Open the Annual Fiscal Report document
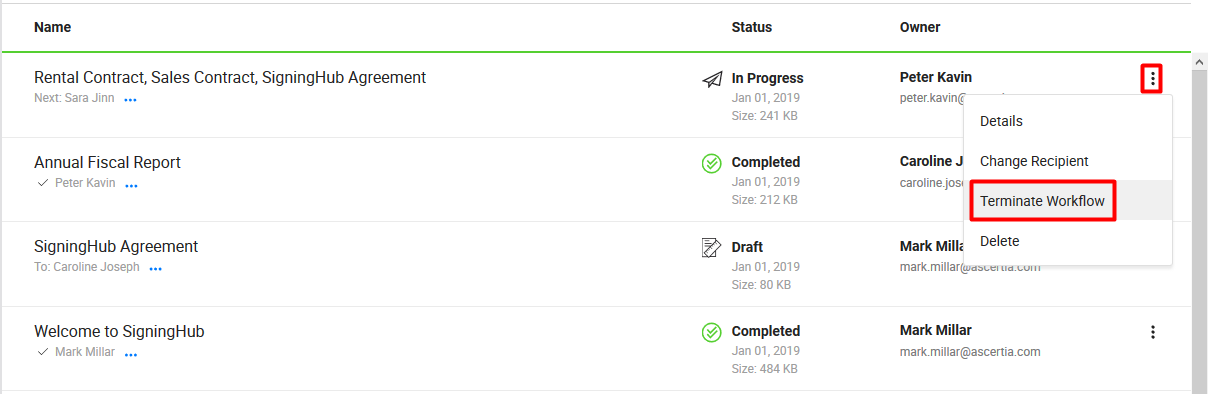This screenshot has width=1208, height=394. pos(107,162)
